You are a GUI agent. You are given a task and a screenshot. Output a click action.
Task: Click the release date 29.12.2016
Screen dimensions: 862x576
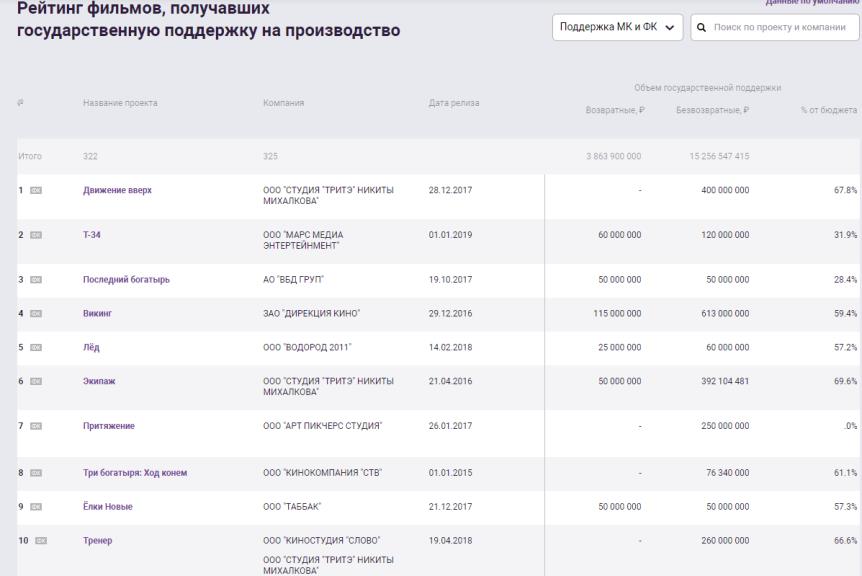[450, 313]
